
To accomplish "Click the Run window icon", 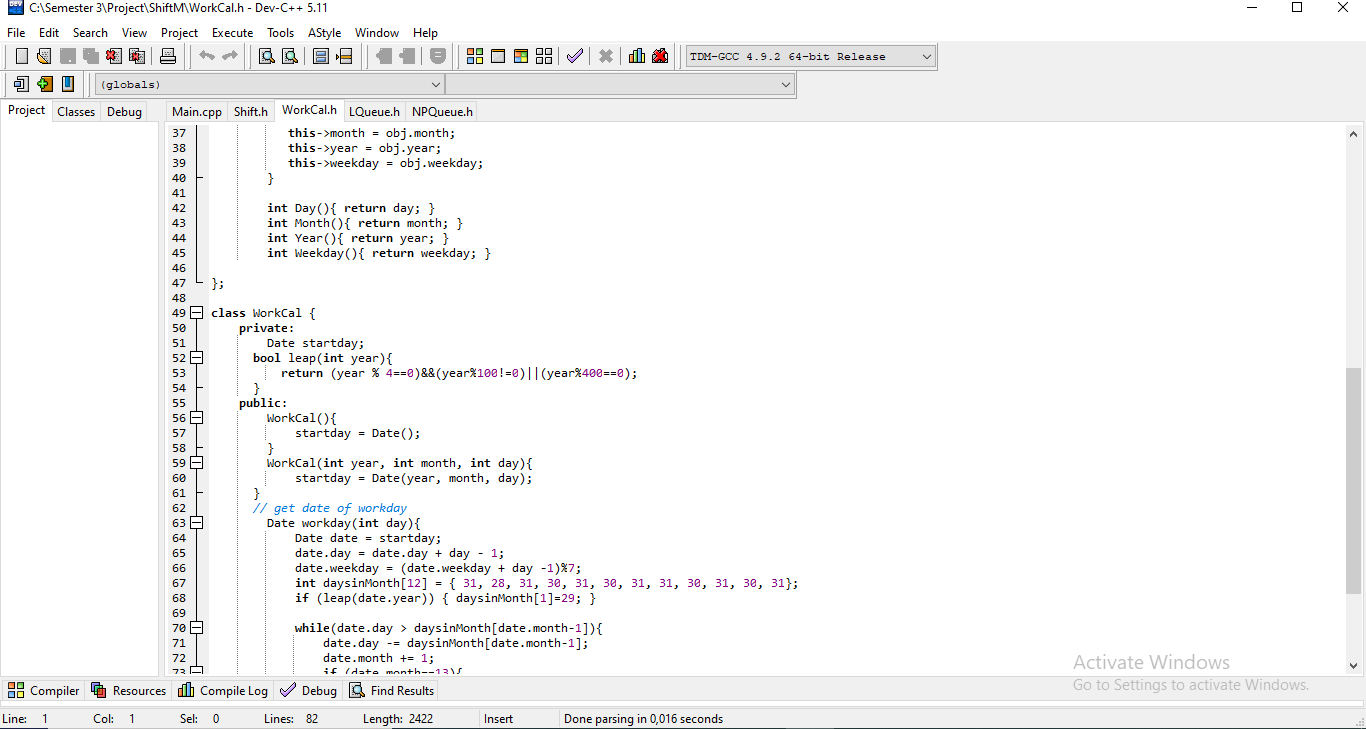I will tap(498, 56).
